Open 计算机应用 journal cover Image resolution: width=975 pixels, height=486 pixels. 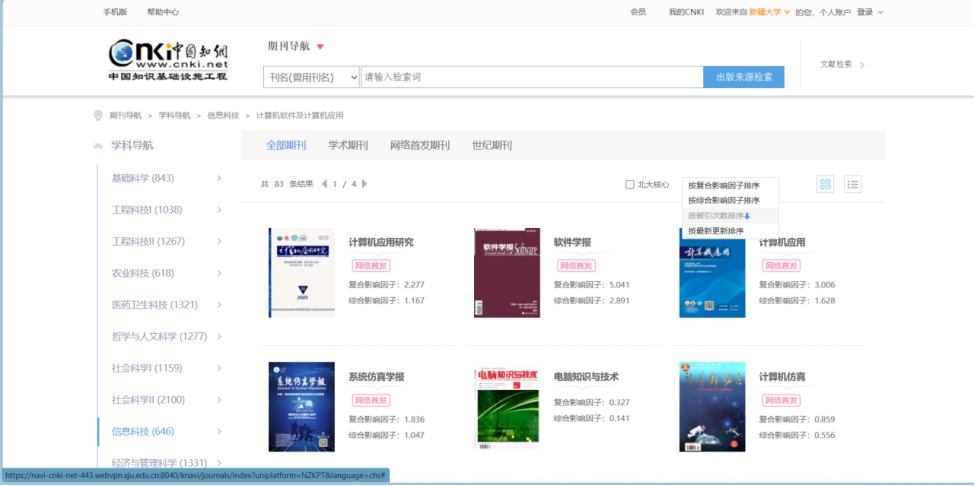click(x=712, y=273)
